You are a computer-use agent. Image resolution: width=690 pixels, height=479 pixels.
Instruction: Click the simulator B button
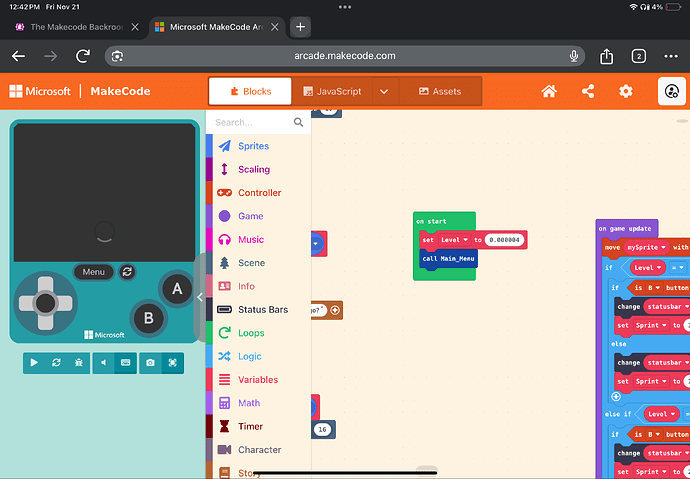(x=149, y=318)
